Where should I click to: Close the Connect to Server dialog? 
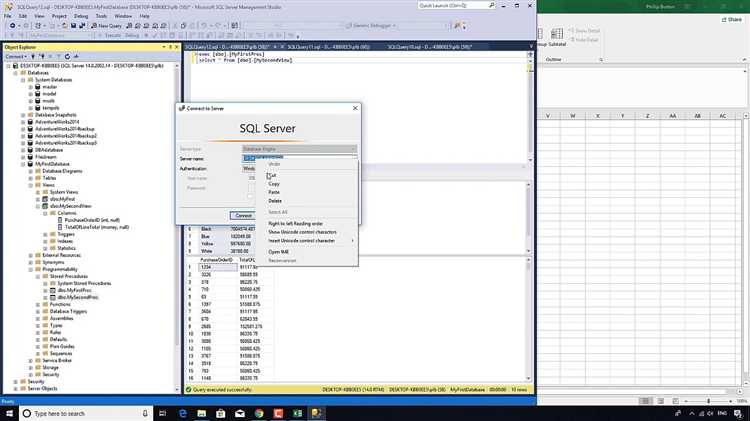(354, 107)
